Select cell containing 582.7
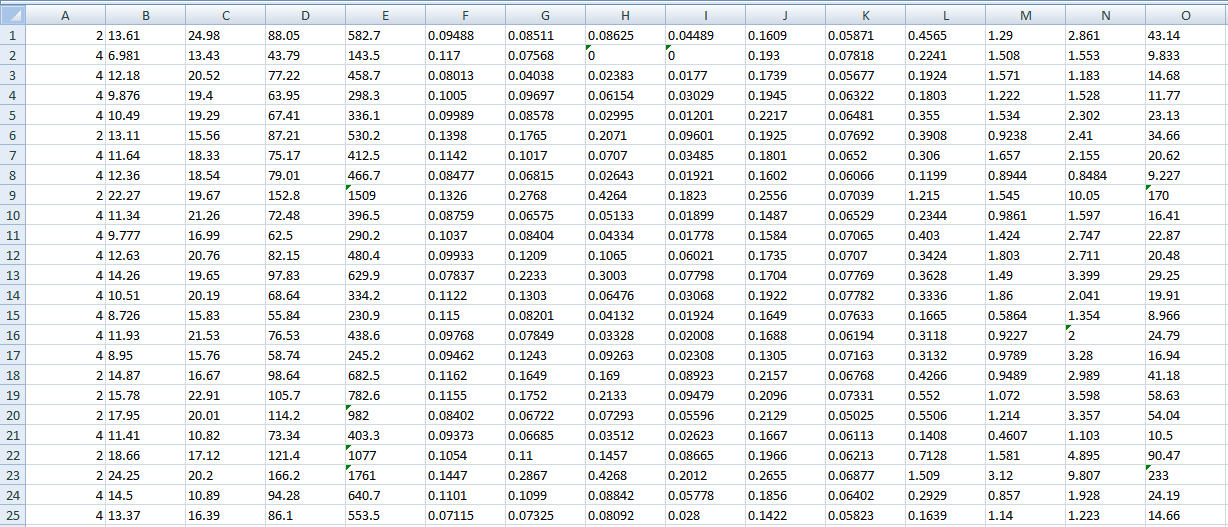The image size is (1228, 527). point(385,35)
